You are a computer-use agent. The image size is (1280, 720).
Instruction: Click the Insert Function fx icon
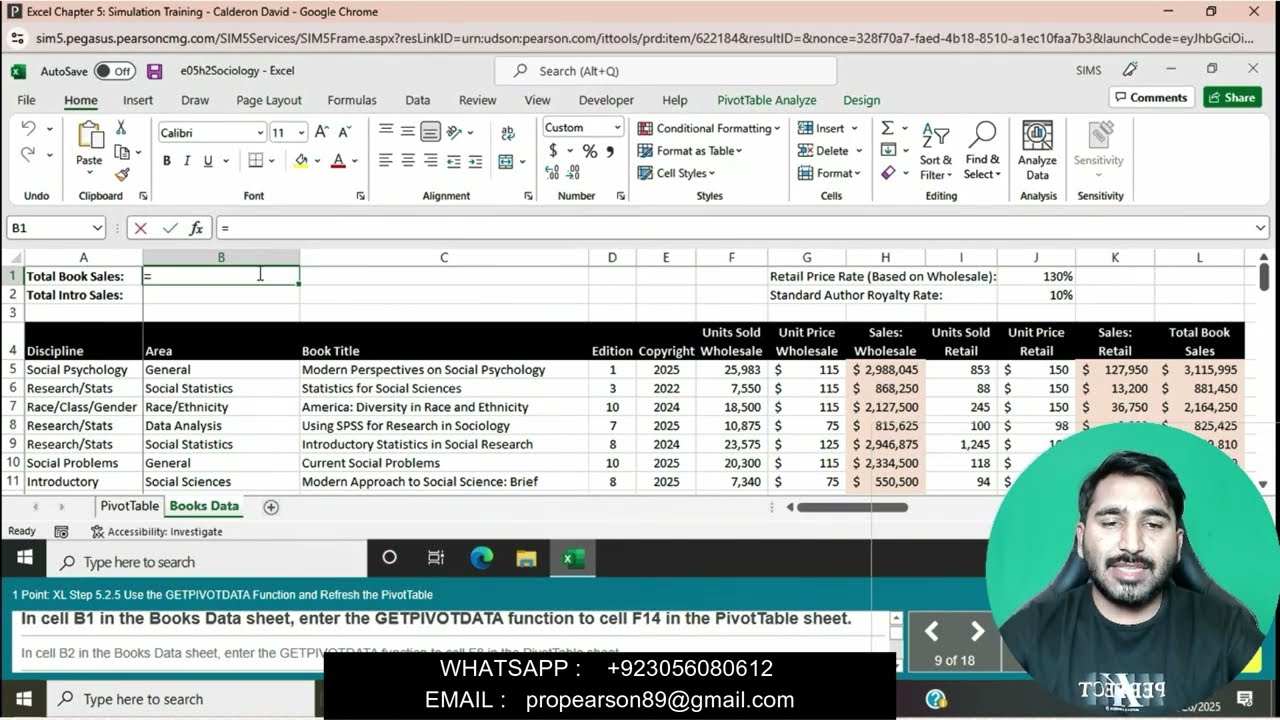pyautogui.click(x=196, y=228)
